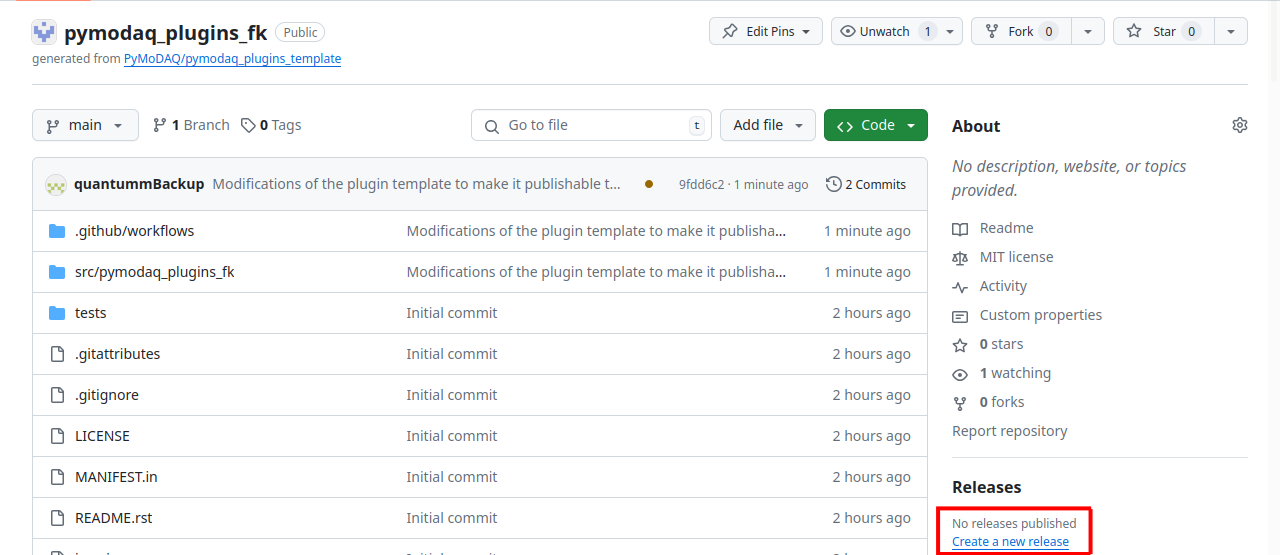Open the PyMoDAQ/pymodaq_plugins_template link
The height and width of the screenshot is (555, 1280).
point(232,59)
